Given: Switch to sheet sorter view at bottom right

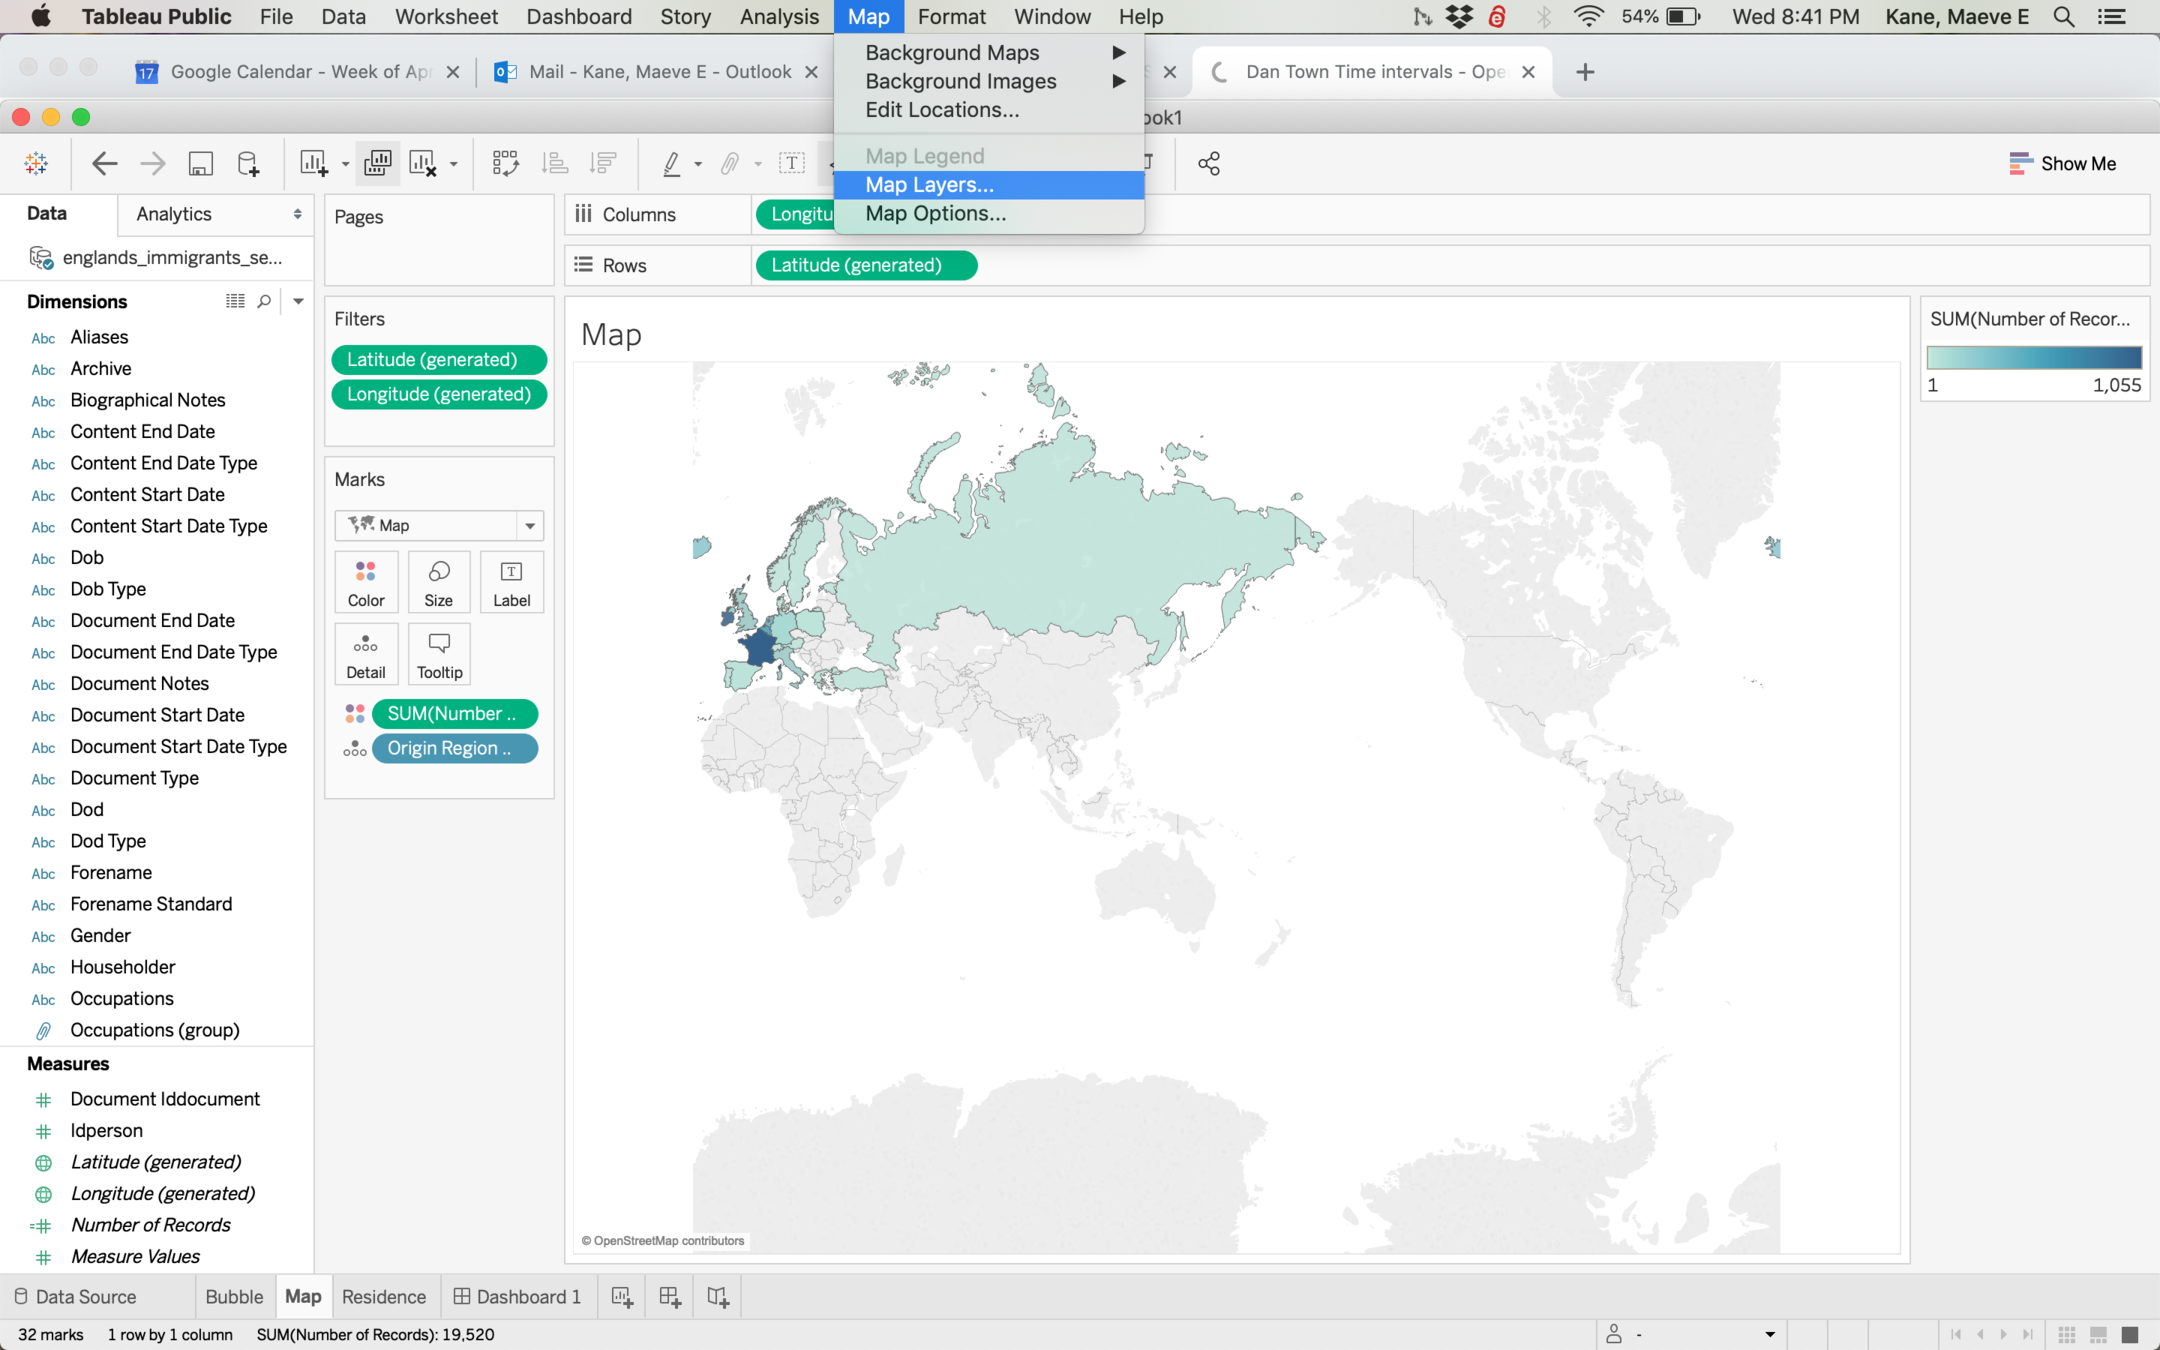Looking at the screenshot, I should (x=2067, y=1334).
